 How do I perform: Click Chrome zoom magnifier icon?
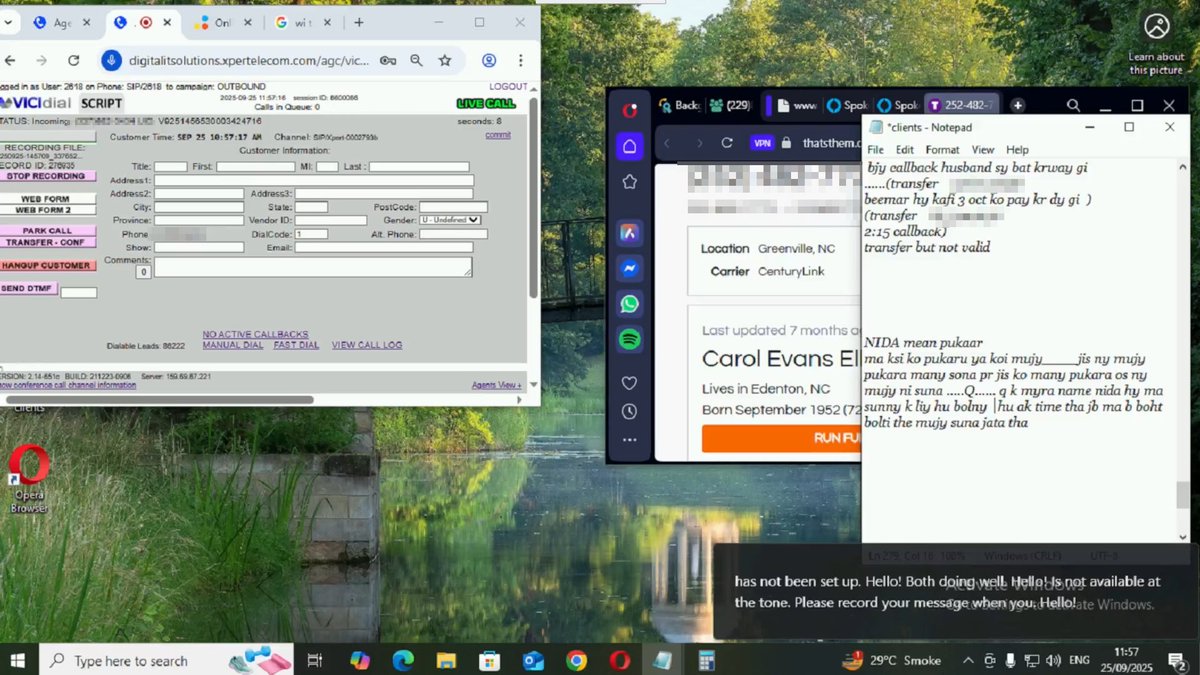click(x=416, y=61)
